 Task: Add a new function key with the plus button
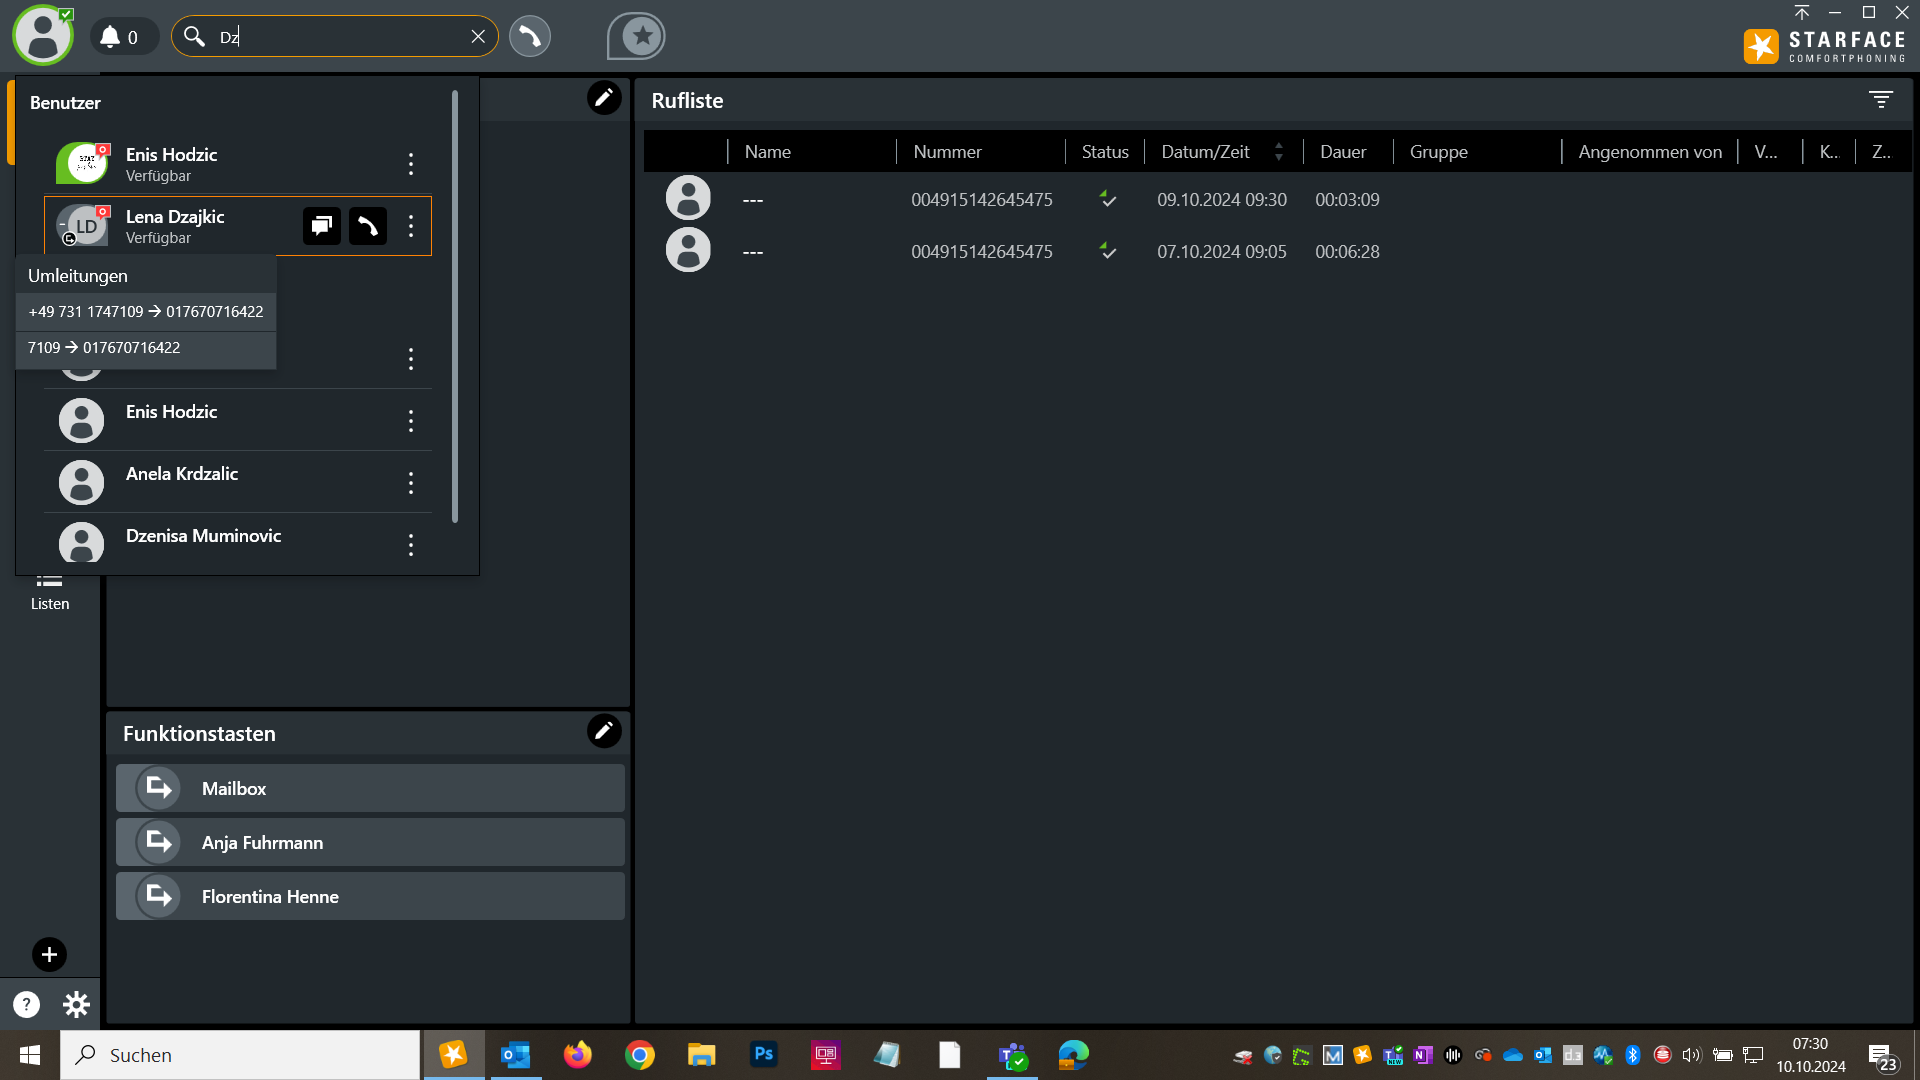[49, 955]
